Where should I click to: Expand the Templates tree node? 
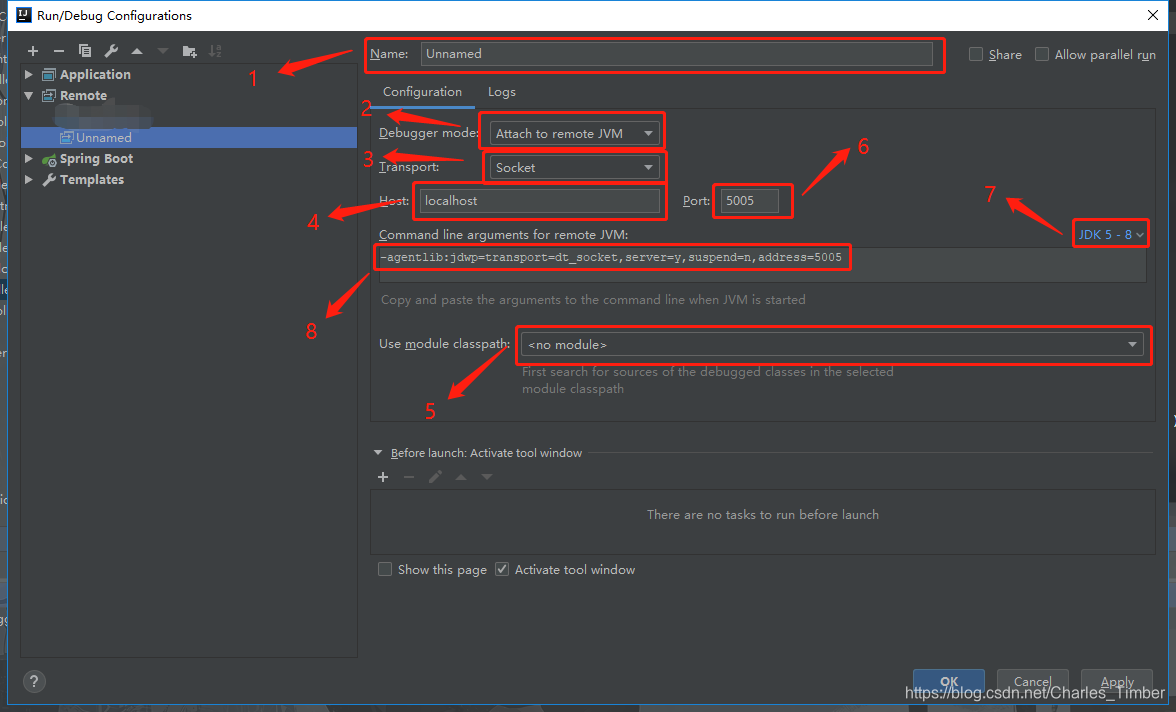(28, 180)
